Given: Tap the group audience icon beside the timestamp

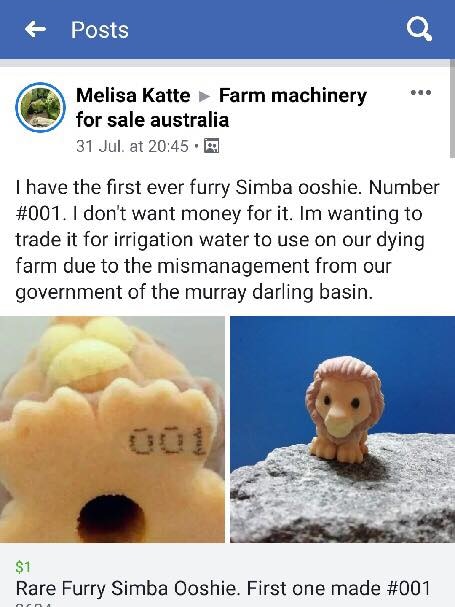Looking at the screenshot, I should click(211, 146).
